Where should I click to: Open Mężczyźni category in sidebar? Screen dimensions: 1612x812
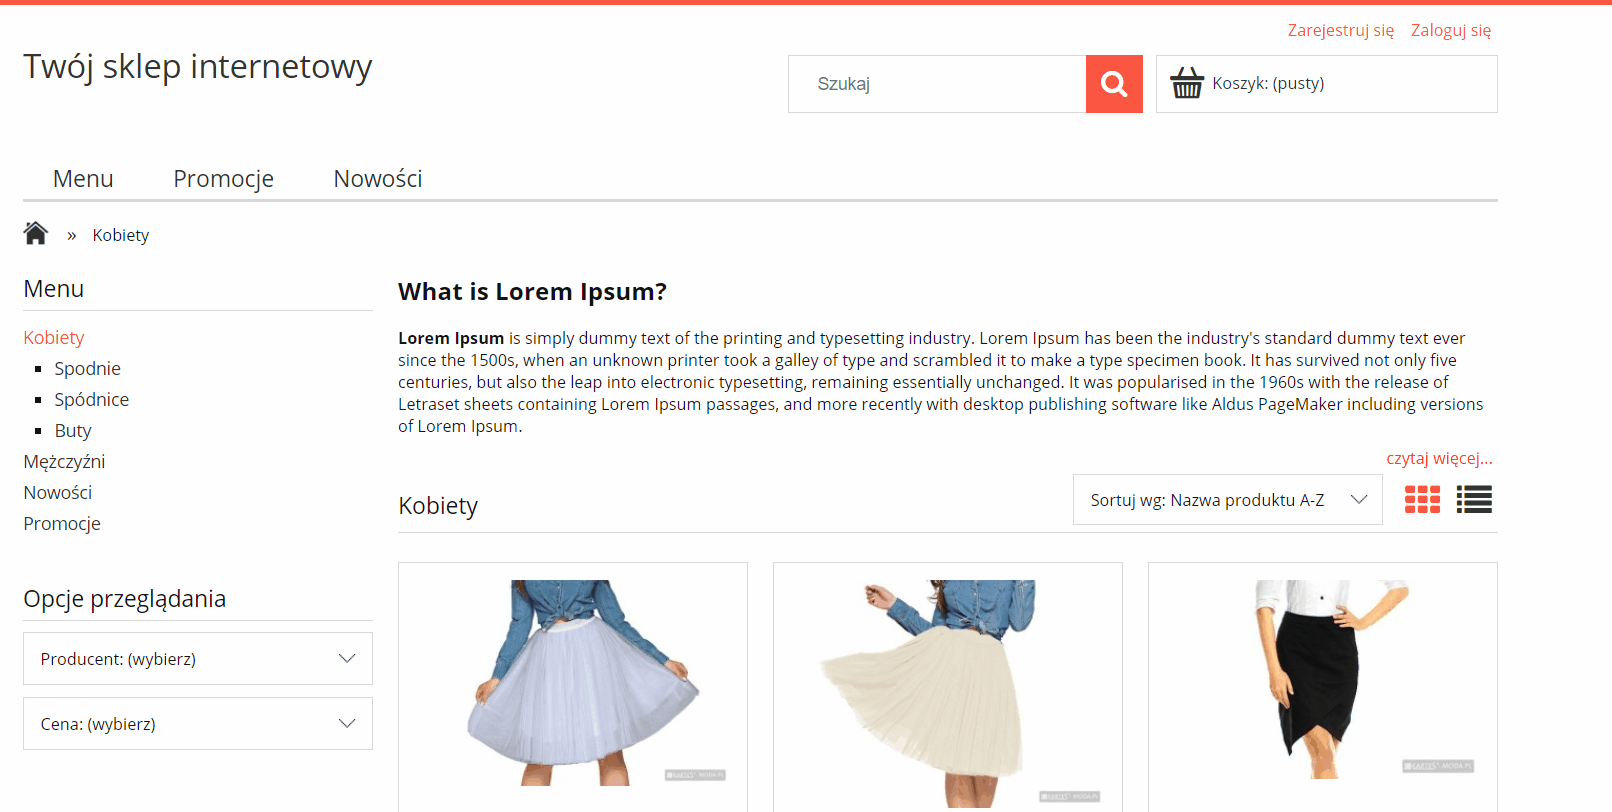(x=64, y=462)
